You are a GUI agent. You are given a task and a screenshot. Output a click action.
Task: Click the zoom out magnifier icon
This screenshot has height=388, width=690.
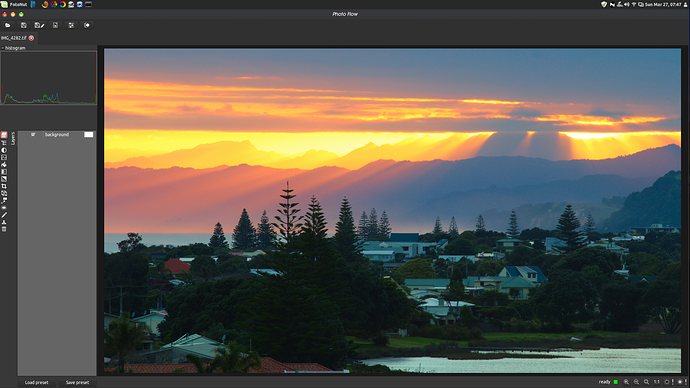click(636, 382)
